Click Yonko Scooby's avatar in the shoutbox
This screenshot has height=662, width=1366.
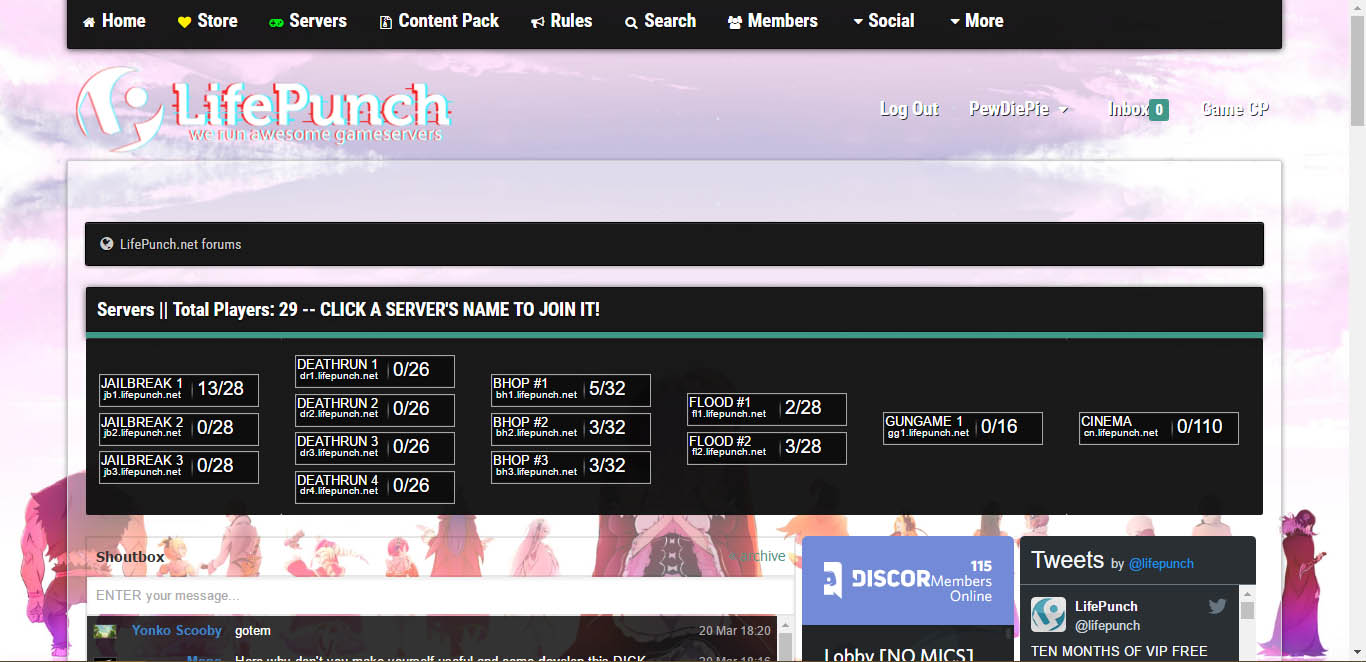pos(105,631)
